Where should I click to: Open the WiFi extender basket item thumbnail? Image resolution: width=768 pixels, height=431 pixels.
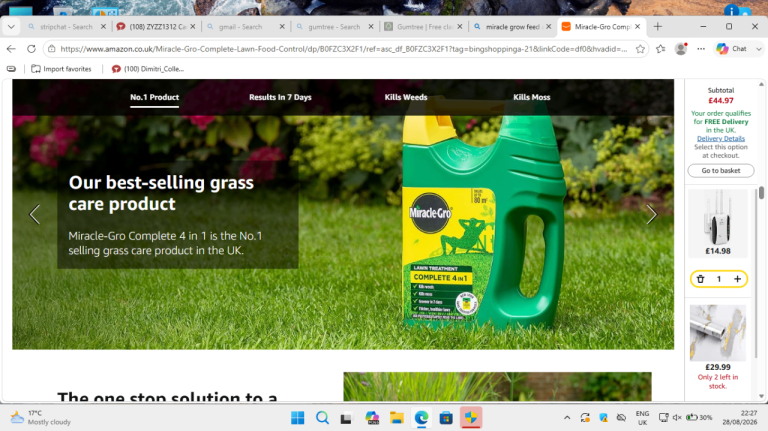click(x=718, y=217)
